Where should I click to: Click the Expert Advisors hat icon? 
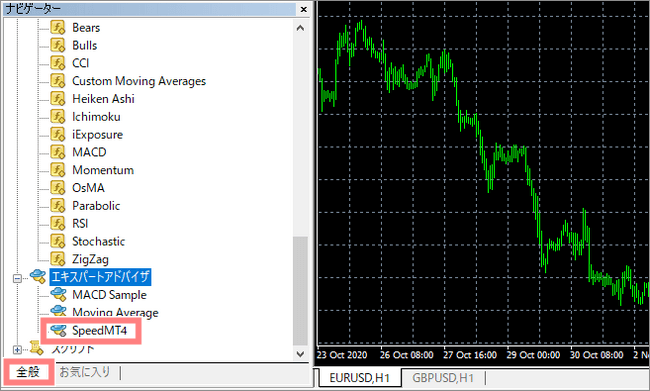point(38,277)
